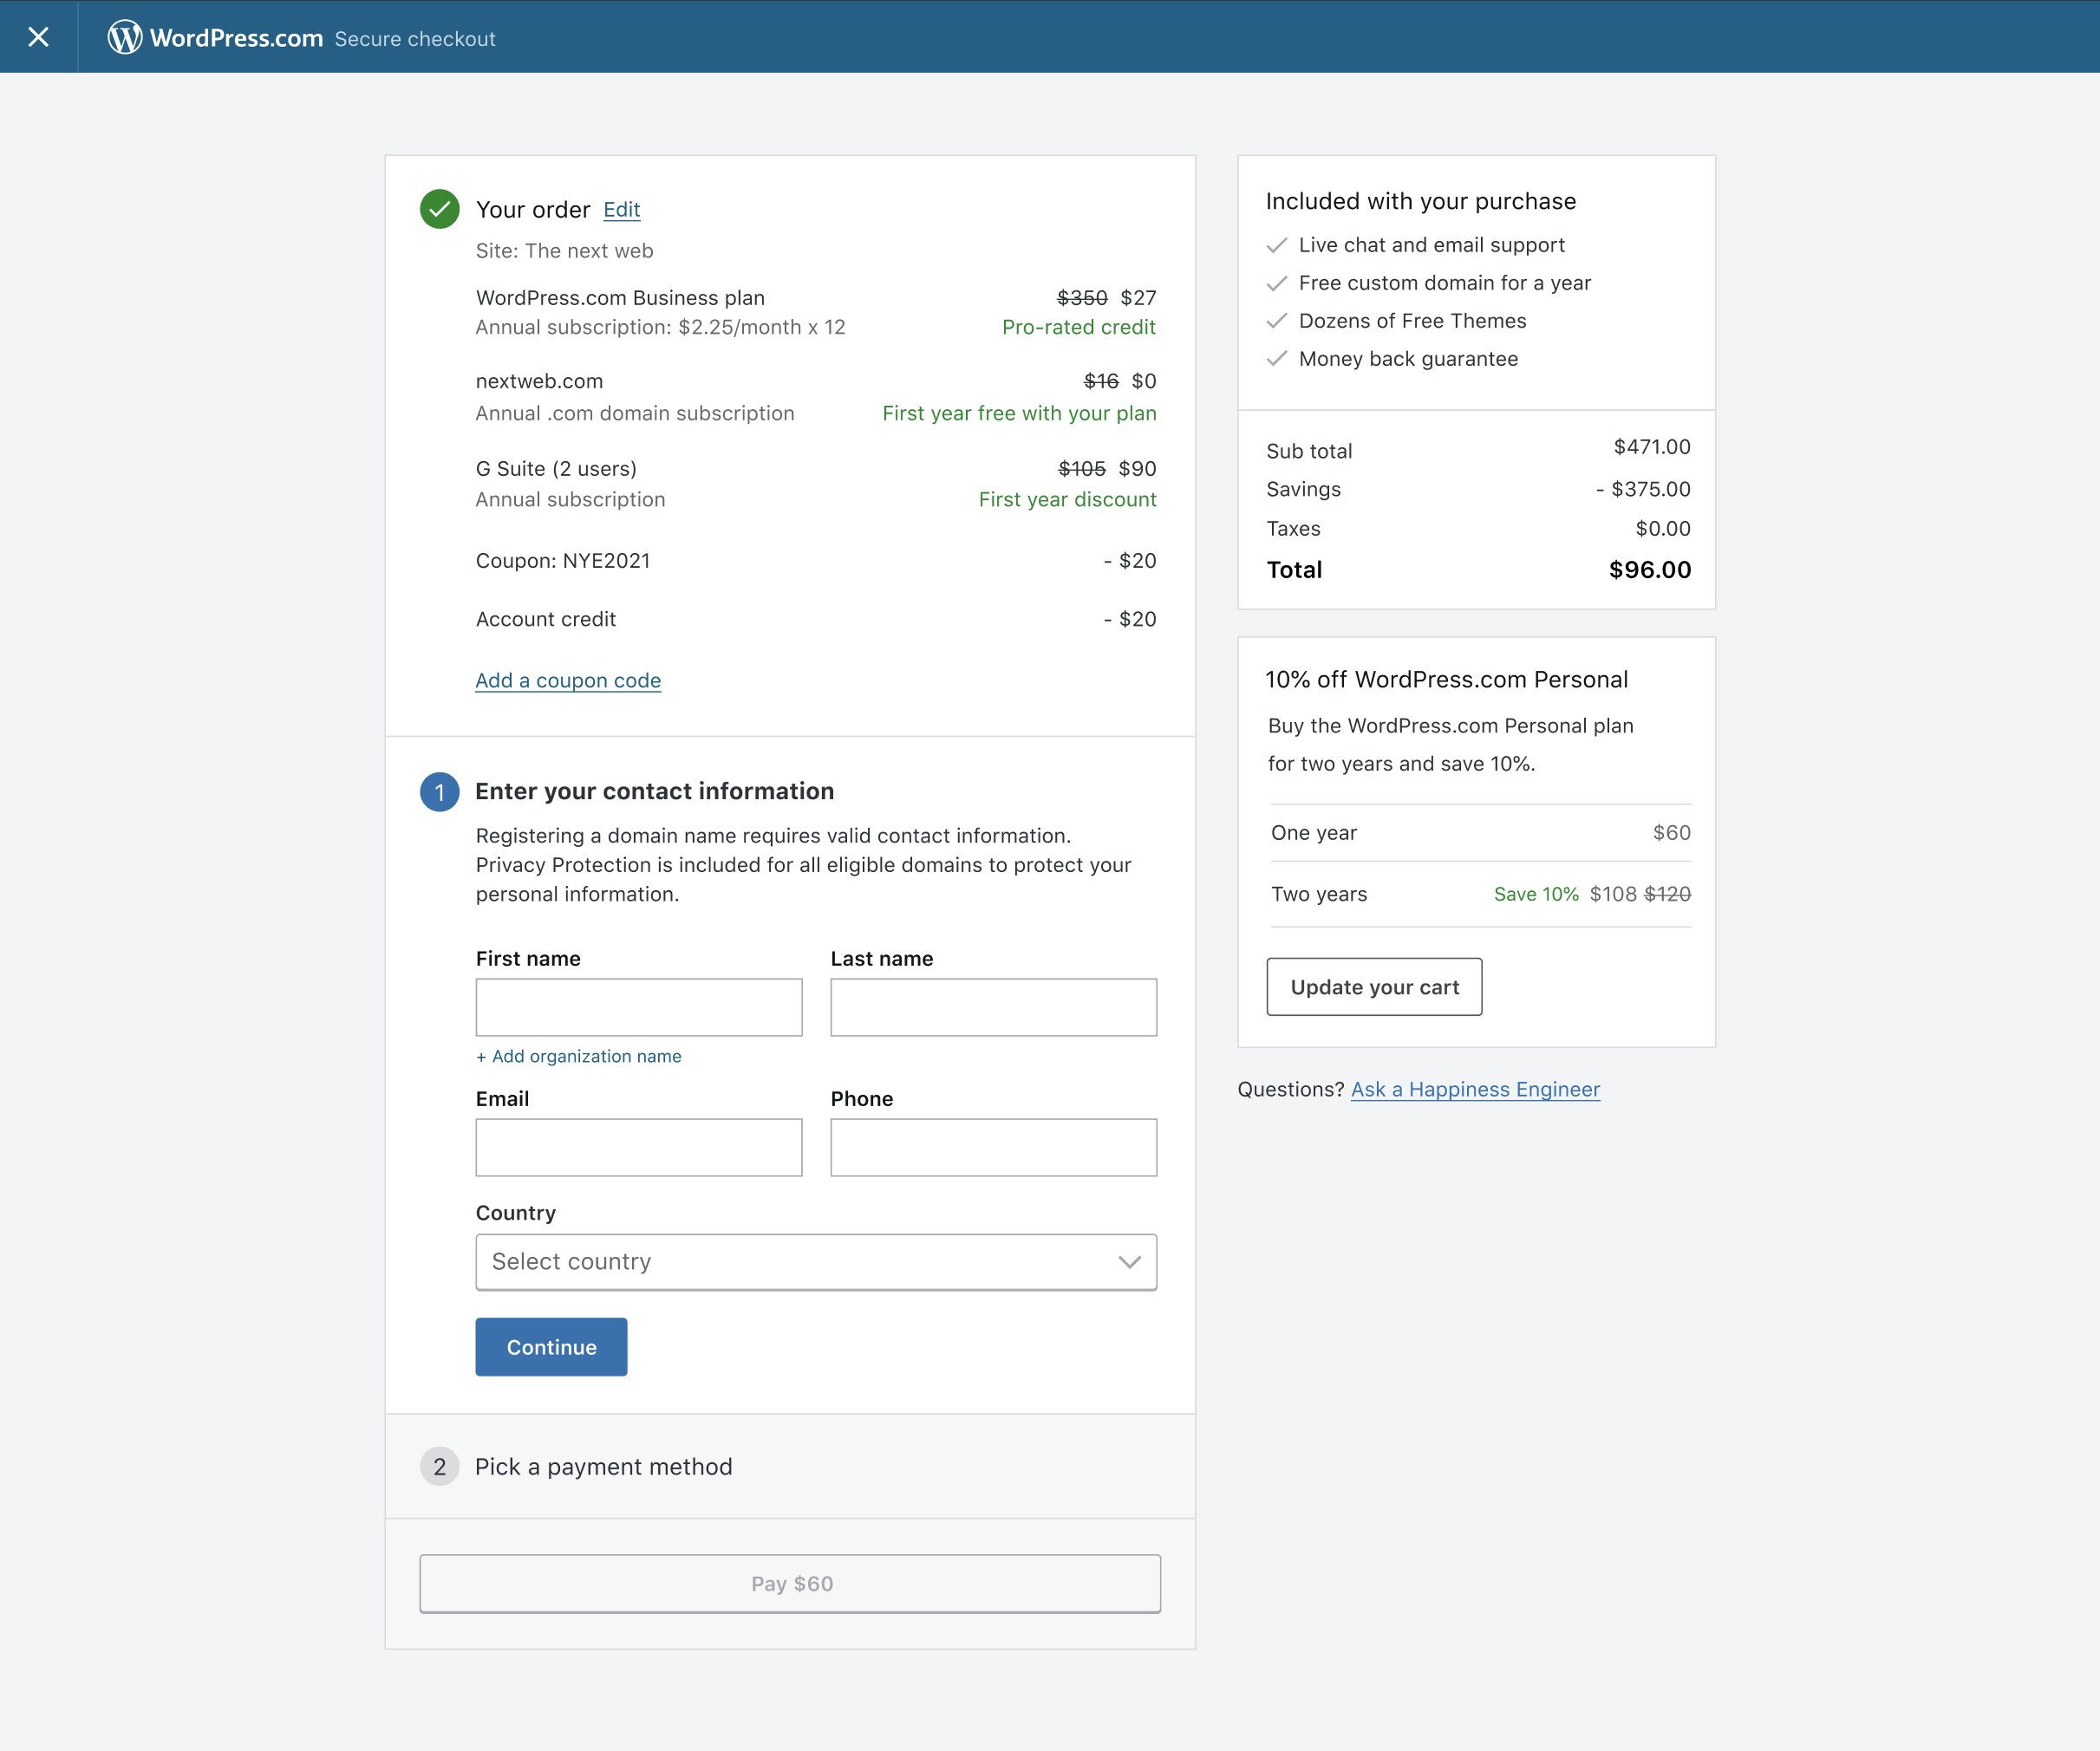Click the First name field
Image resolution: width=2100 pixels, height=1751 pixels.
638,1007
